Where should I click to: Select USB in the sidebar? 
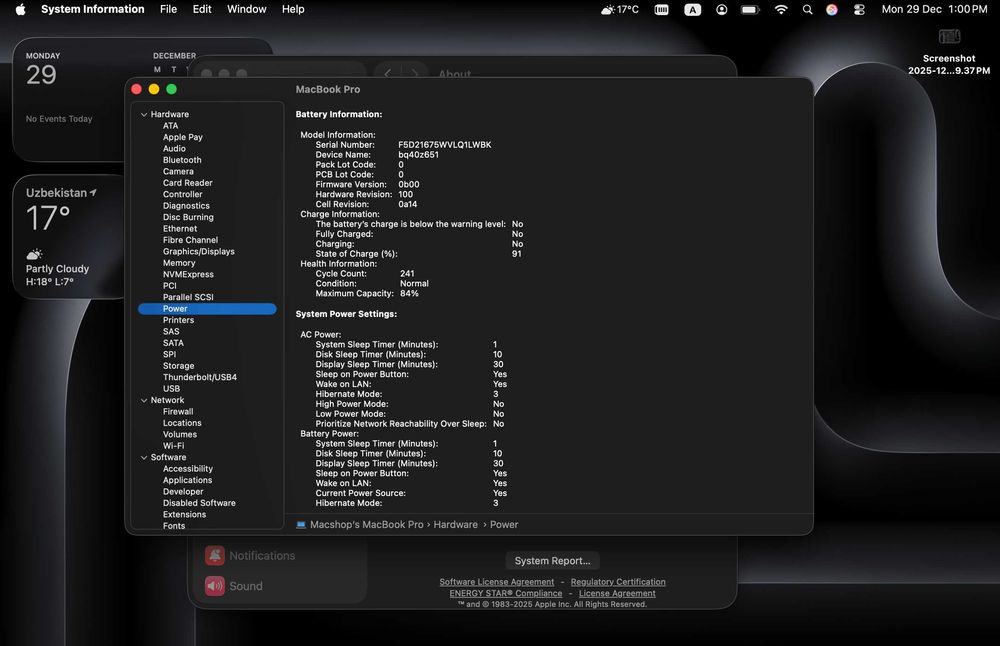coord(171,389)
